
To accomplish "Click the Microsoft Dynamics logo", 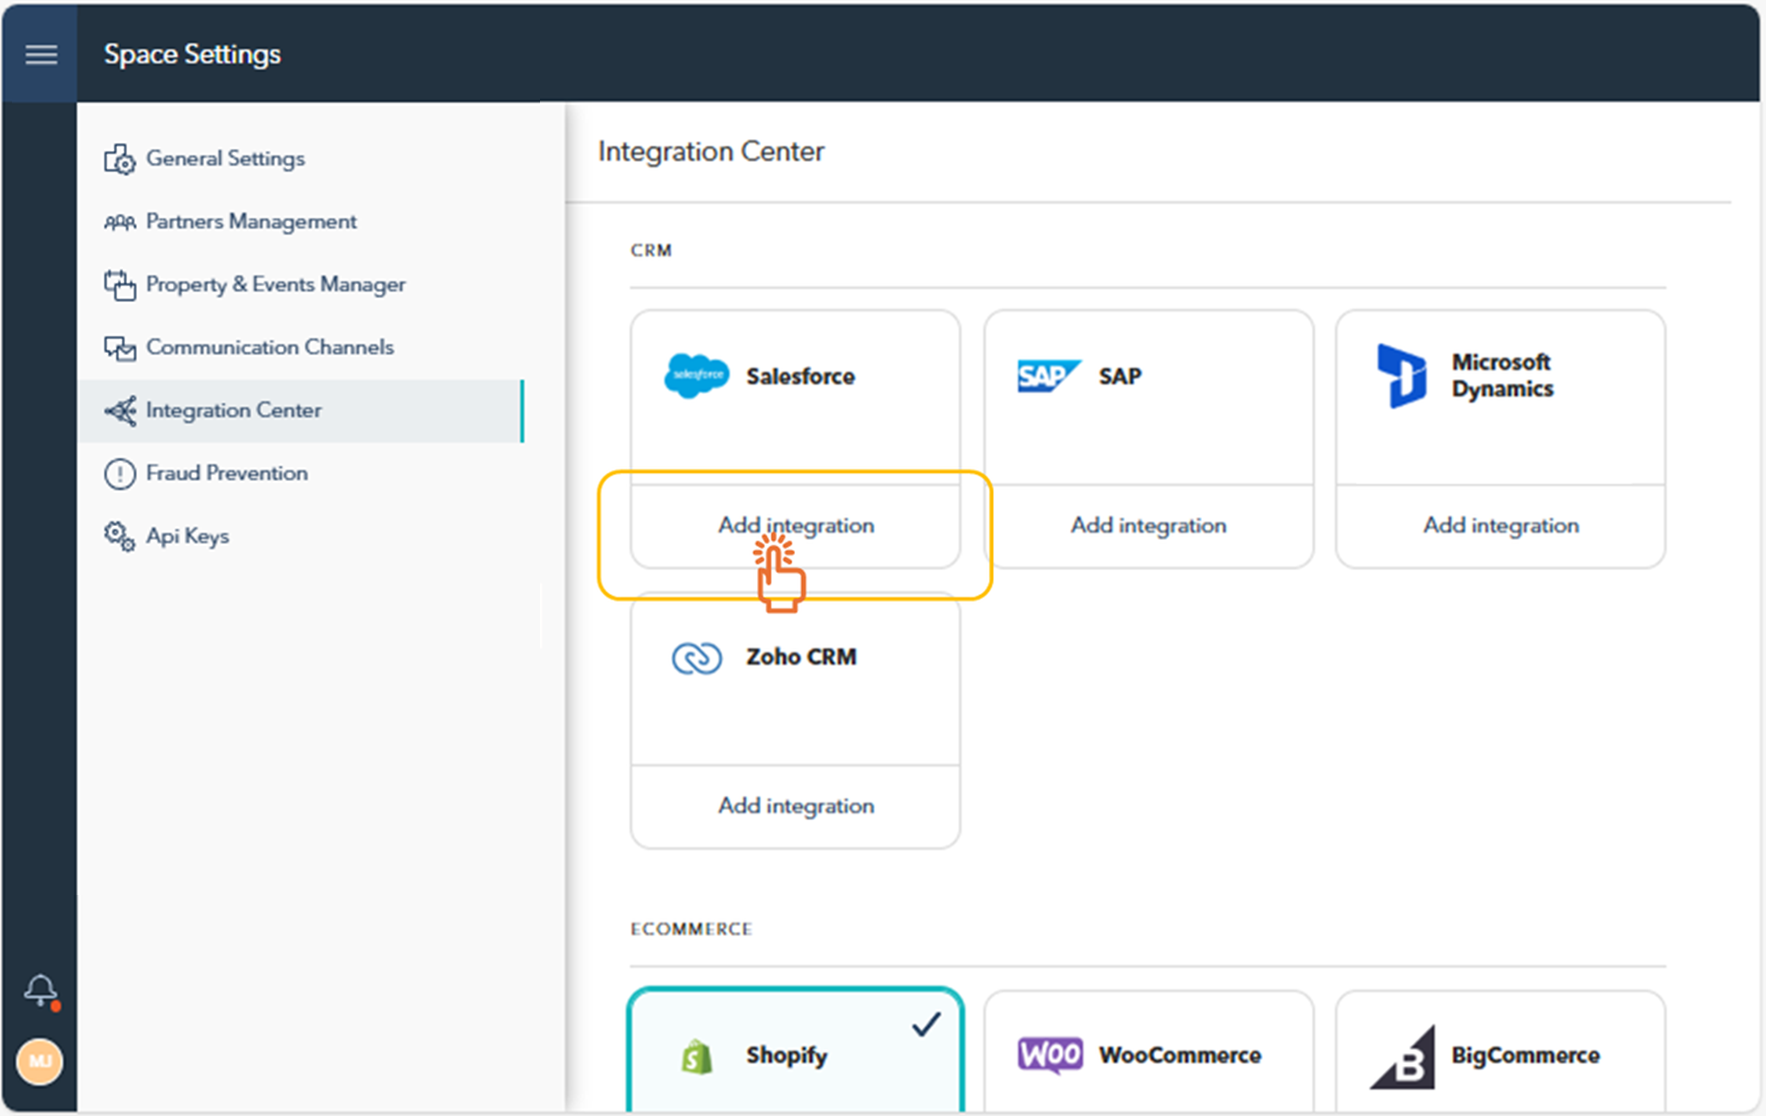I will click(x=1402, y=376).
